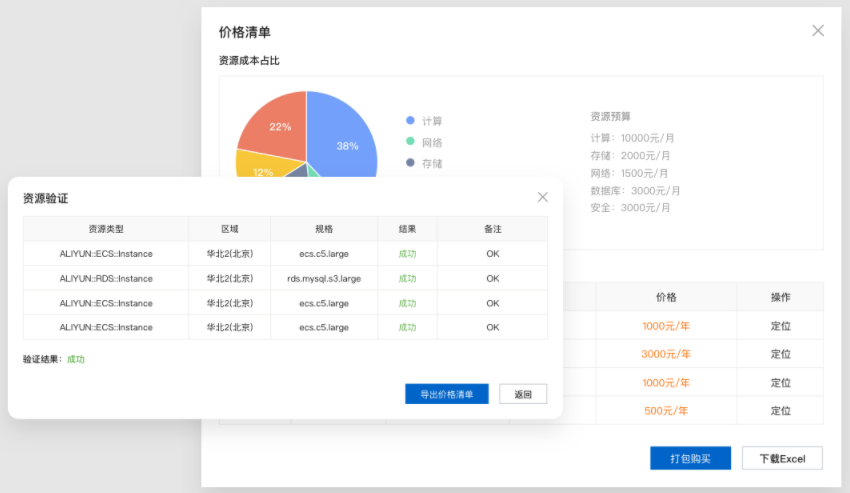Close the 资源验证 dialog
850x493 pixels.
click(x=543, y=197)
